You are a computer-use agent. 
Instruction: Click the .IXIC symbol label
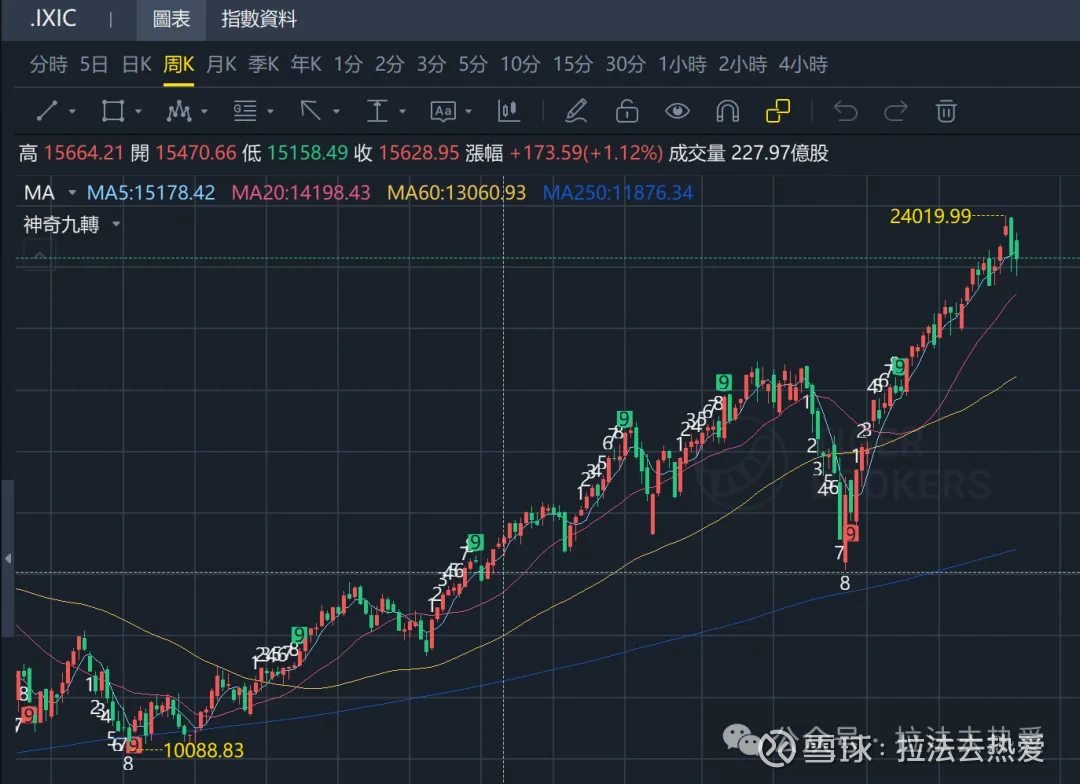point(52,18)
